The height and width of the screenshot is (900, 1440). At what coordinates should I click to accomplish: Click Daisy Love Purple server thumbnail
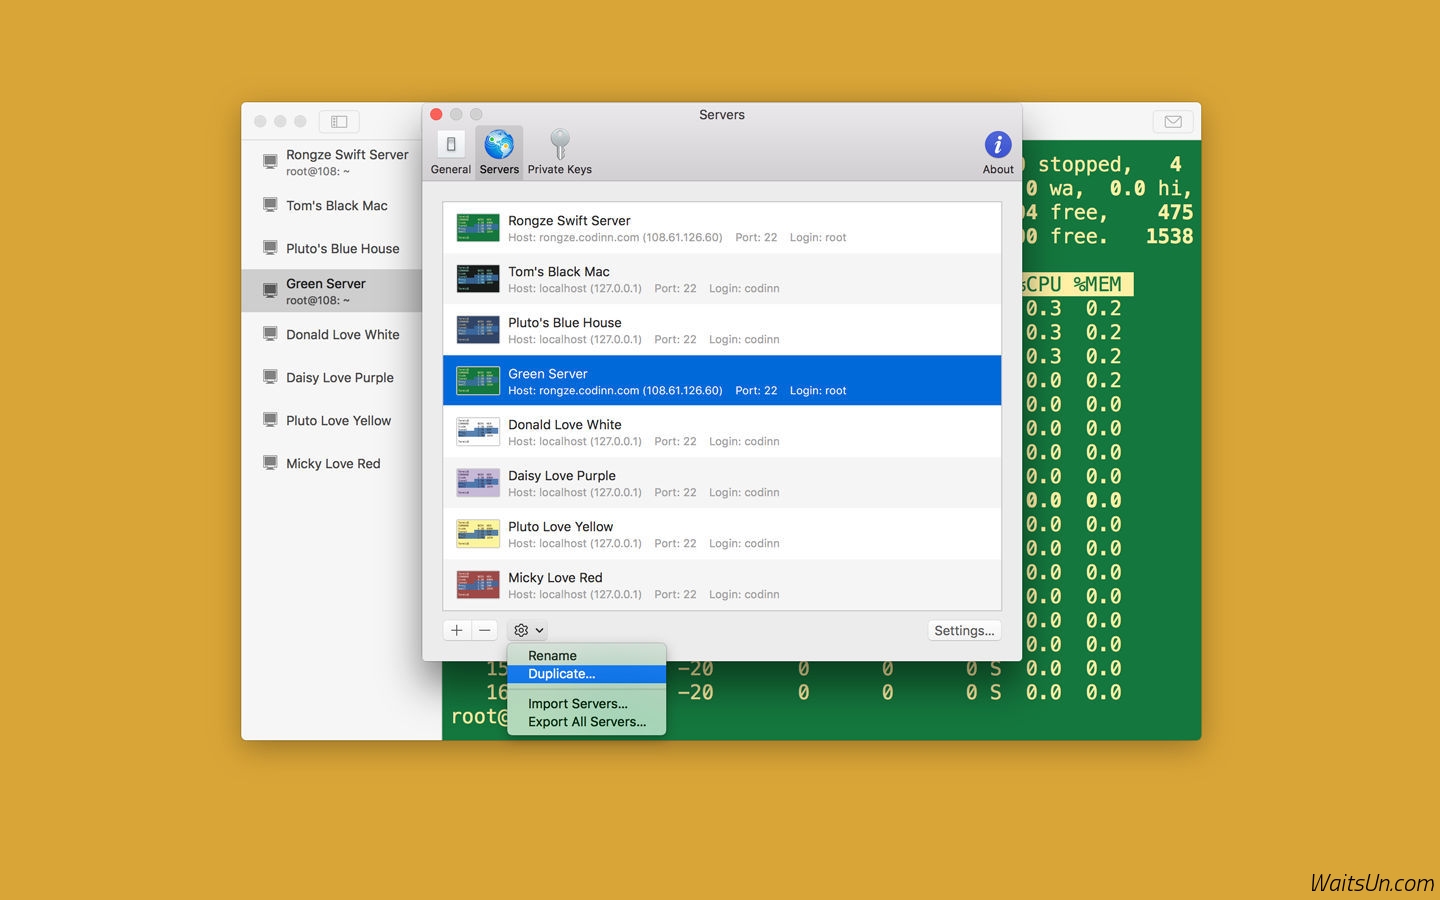478,483
